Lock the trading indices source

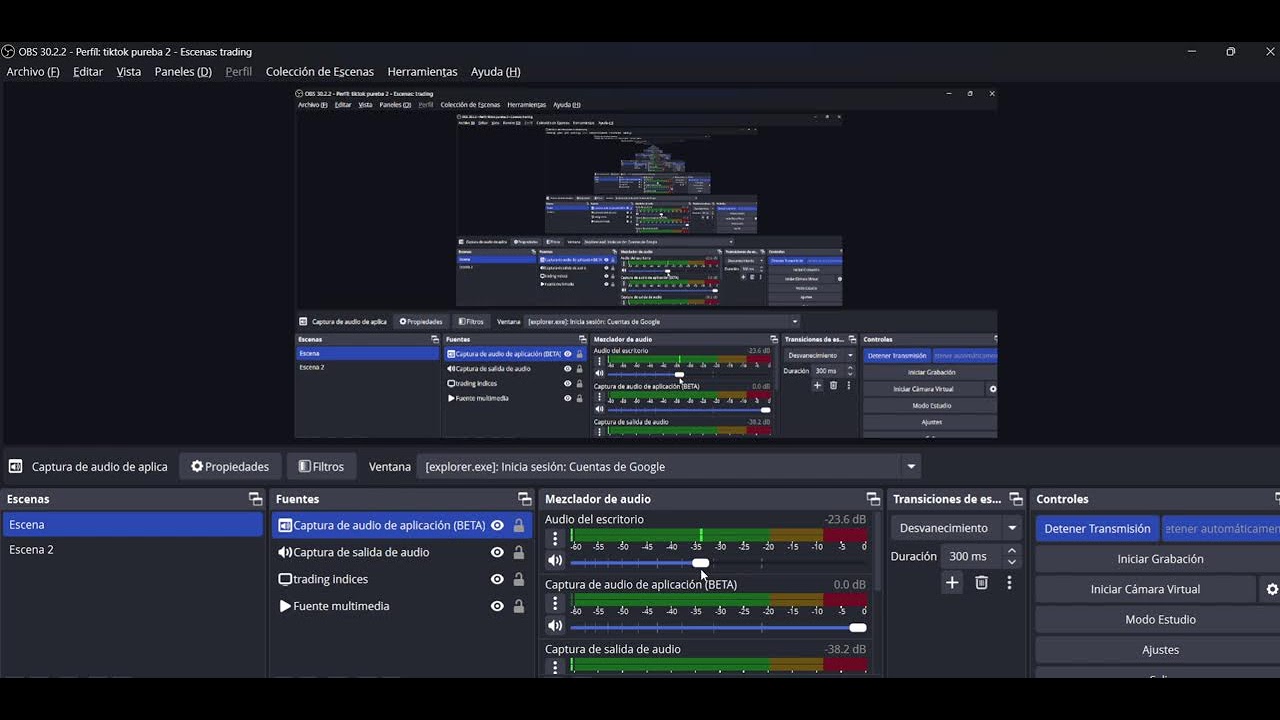(x=518, y=579)
